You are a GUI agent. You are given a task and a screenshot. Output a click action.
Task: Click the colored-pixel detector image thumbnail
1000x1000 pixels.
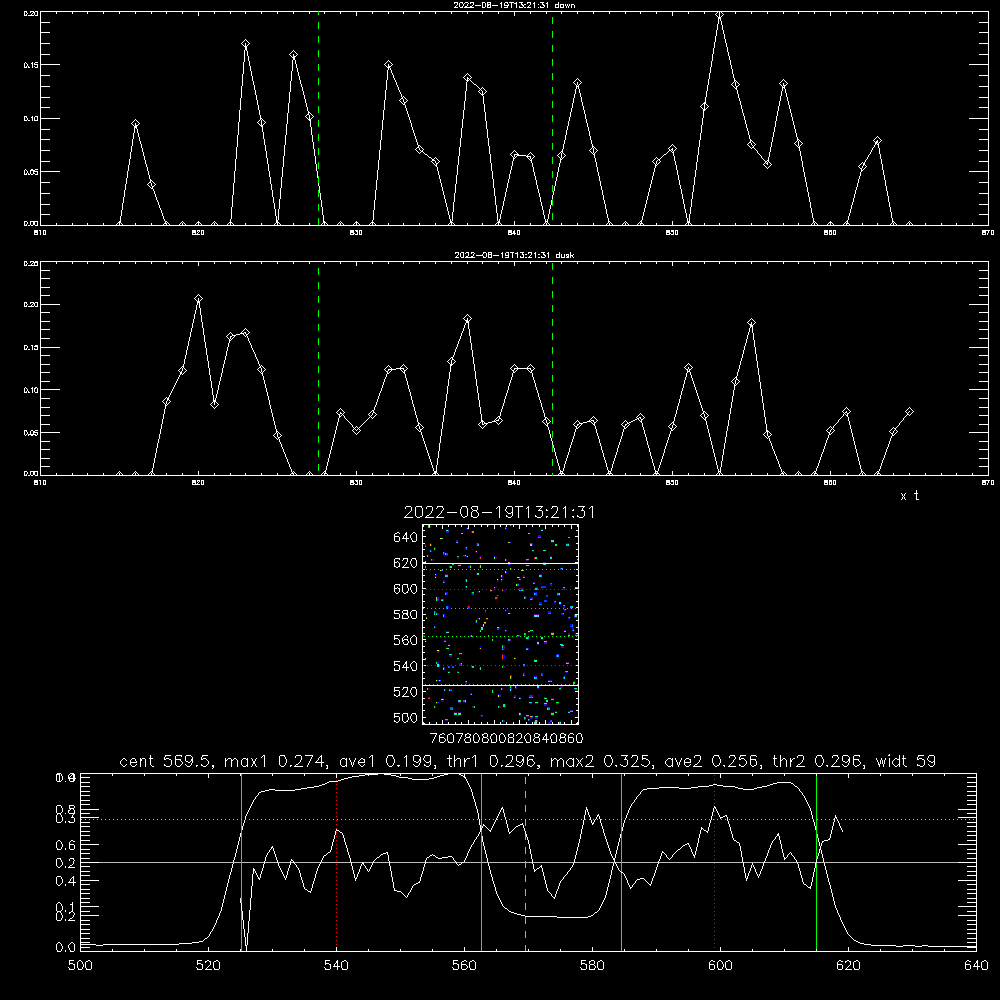click(x=501, y=624)
